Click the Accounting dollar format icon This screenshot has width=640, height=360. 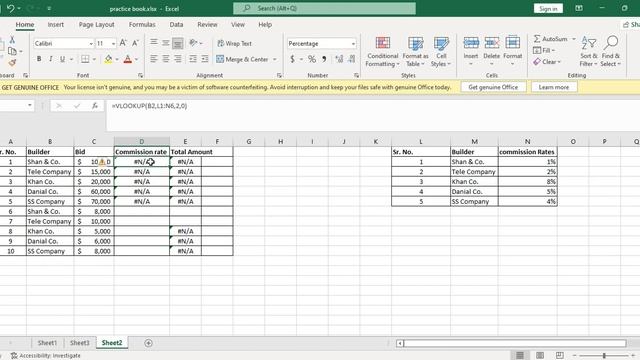[x=292, y=59]
